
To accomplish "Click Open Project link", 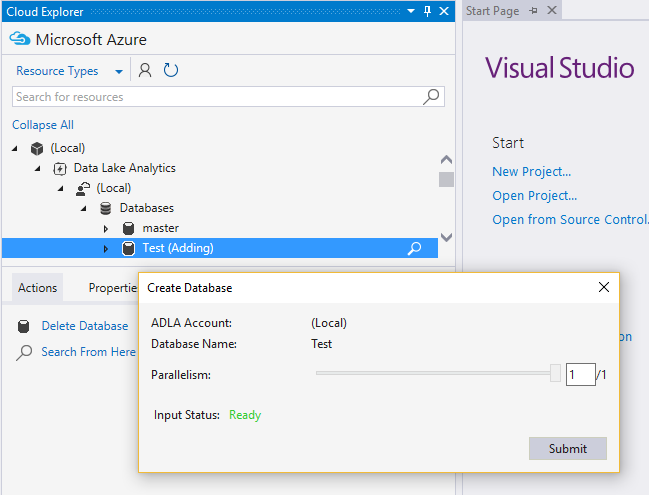I will point(534,195).
